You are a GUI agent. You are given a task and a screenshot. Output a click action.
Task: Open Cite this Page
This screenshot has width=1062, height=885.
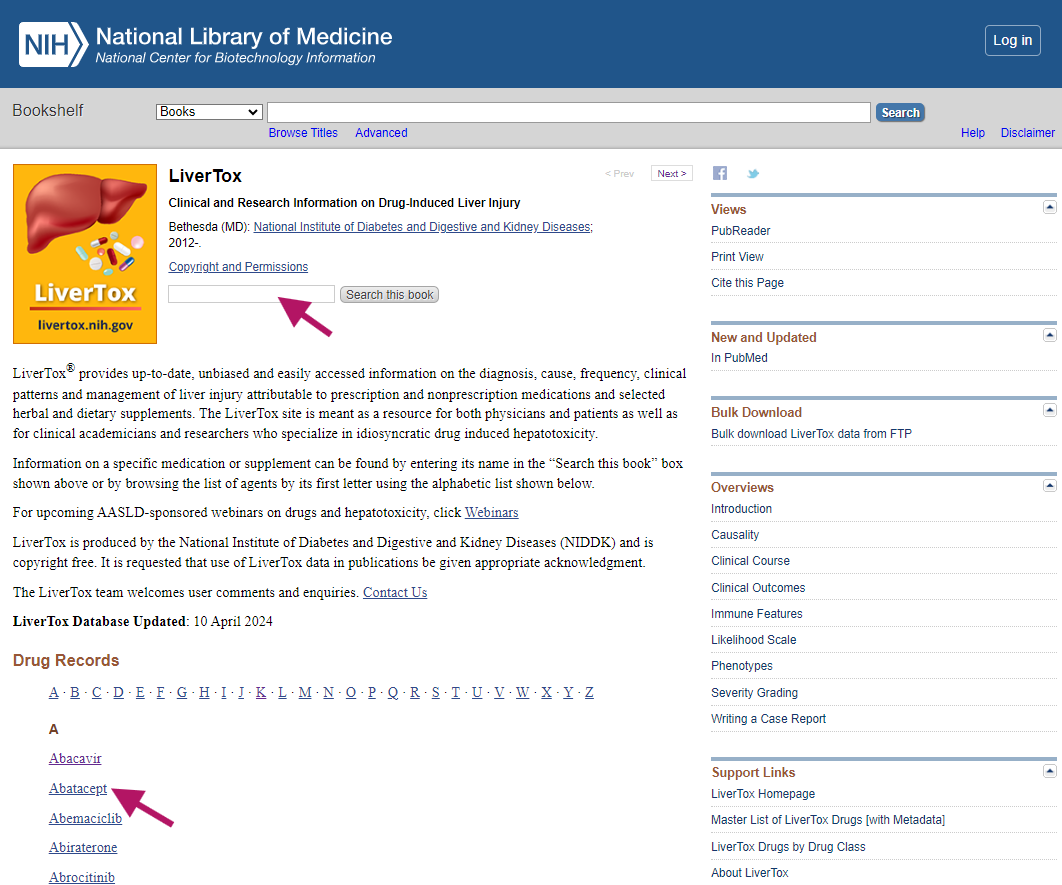click(747, 282)
